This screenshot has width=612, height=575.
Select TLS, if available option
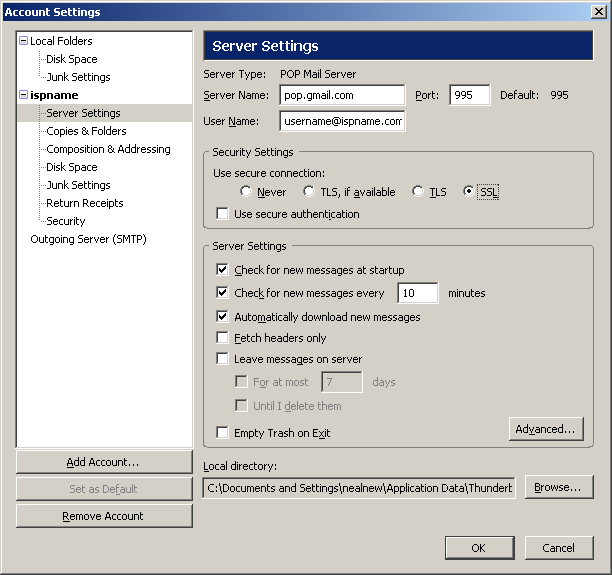coord(309,191)
